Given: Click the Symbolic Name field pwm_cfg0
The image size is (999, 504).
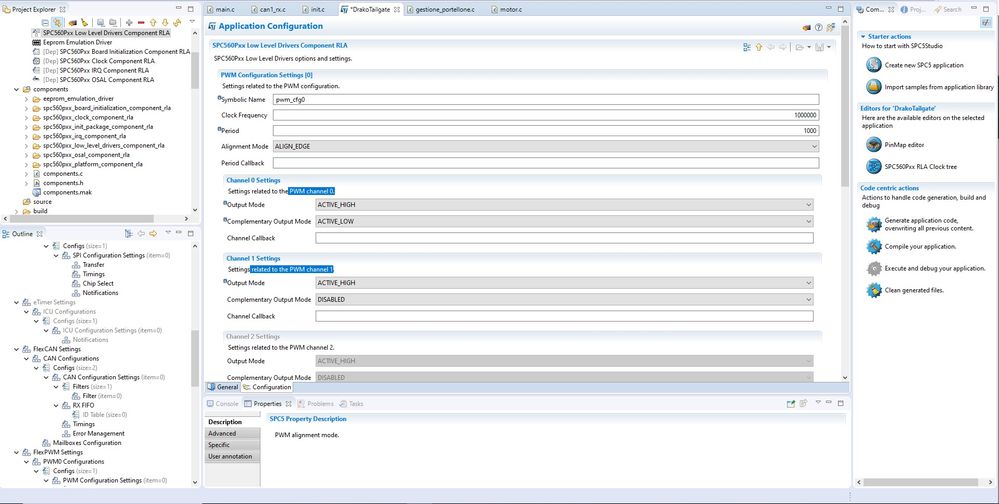Looking at the screenshot, I should pyautogui.click(x=546, y=99).
